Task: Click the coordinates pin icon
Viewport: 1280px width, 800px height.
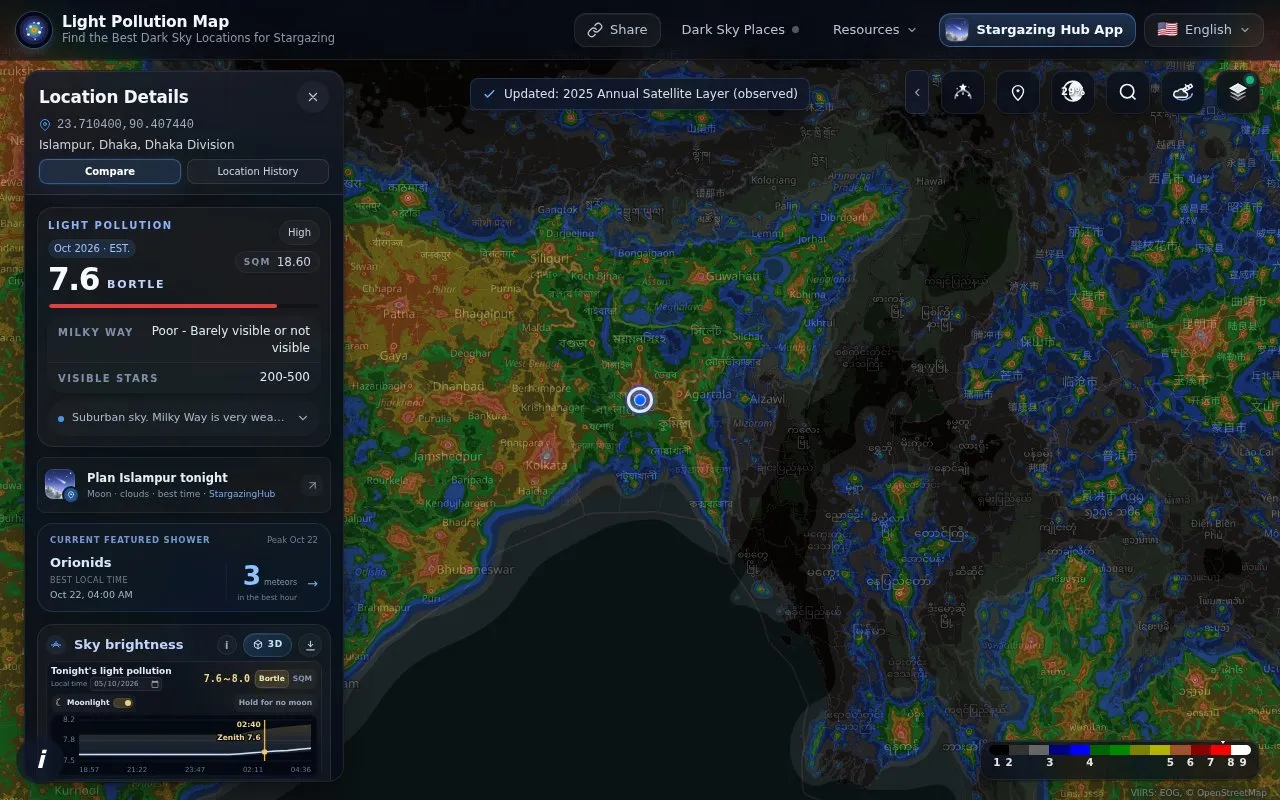Action: pyautogui.click(x=45, y=124)
